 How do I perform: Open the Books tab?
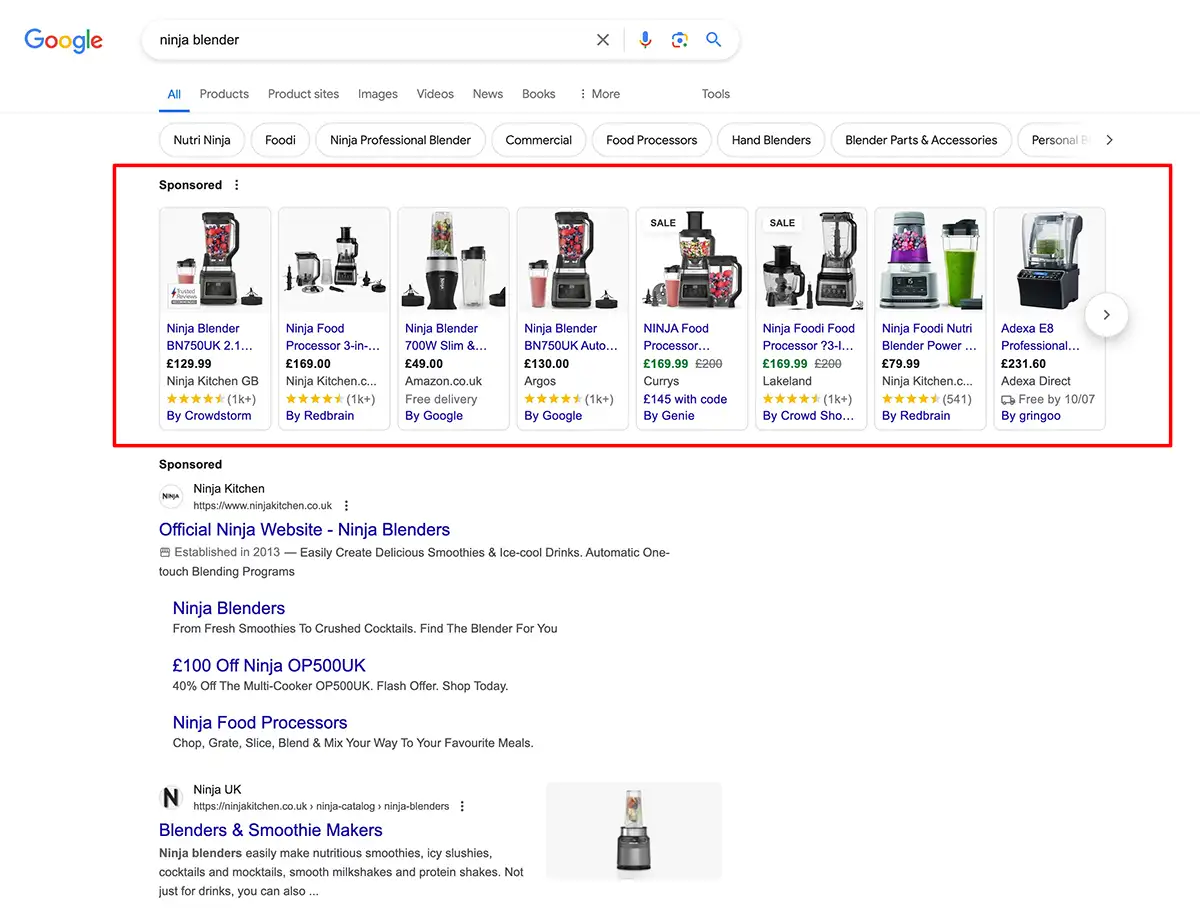click(538, 94)
